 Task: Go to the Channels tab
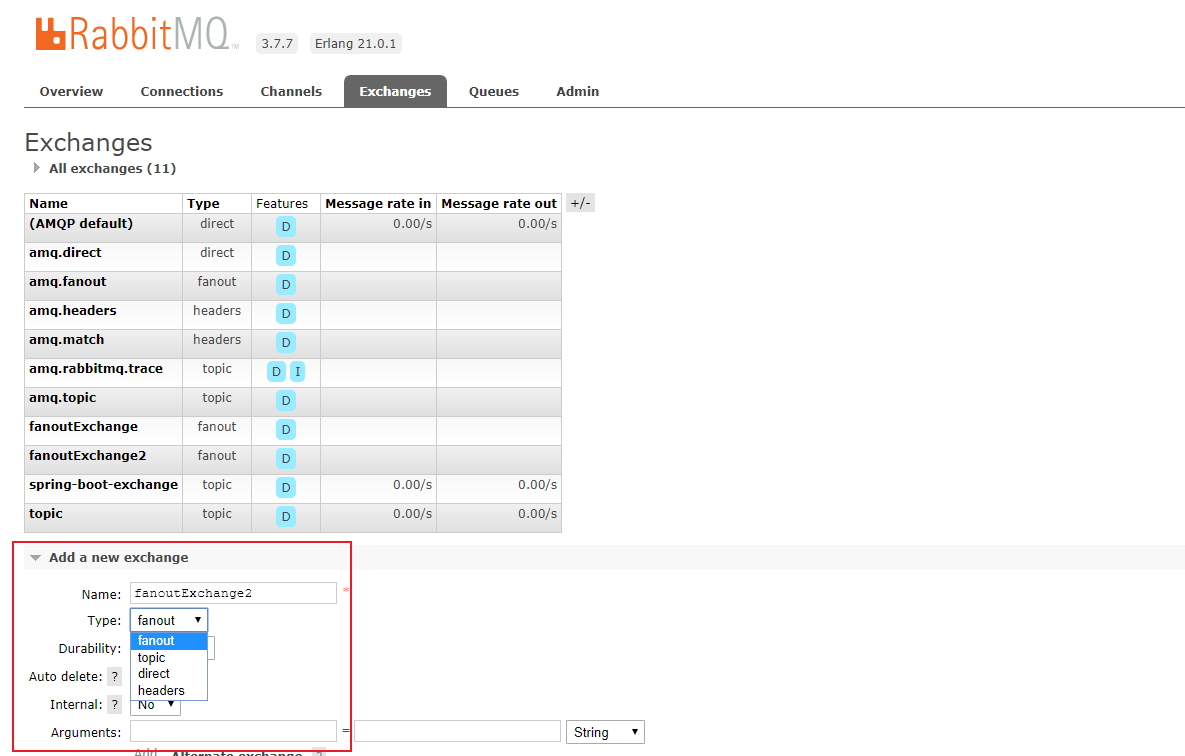[291, 91]
